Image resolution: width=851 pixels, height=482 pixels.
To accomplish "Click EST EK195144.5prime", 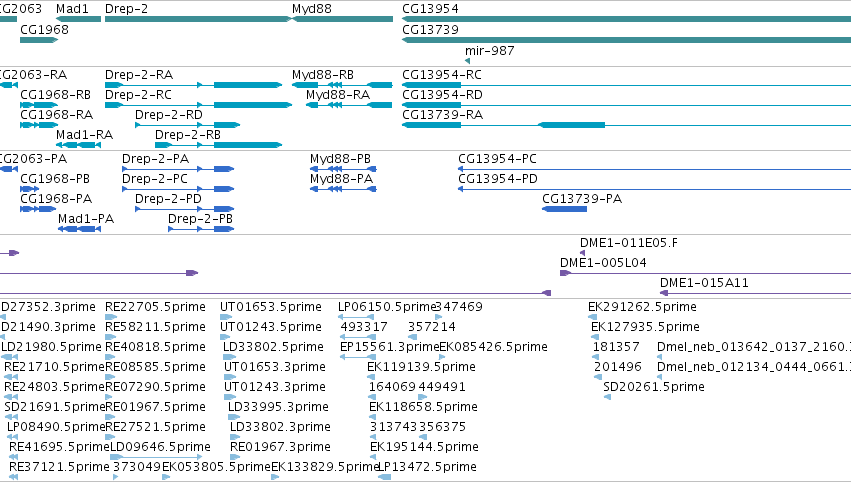I will 373,457.
